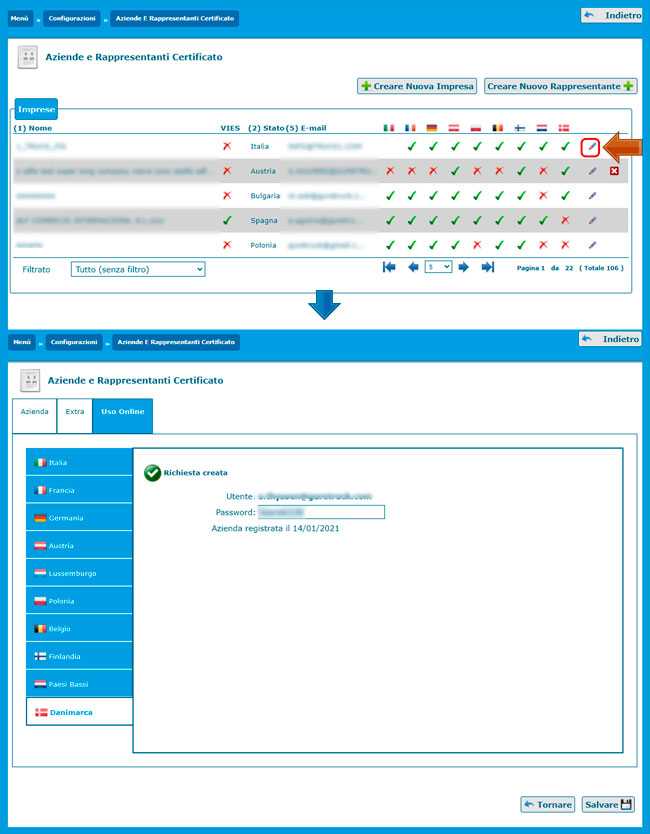Select the Danimarca country tab

coord(79,712)
